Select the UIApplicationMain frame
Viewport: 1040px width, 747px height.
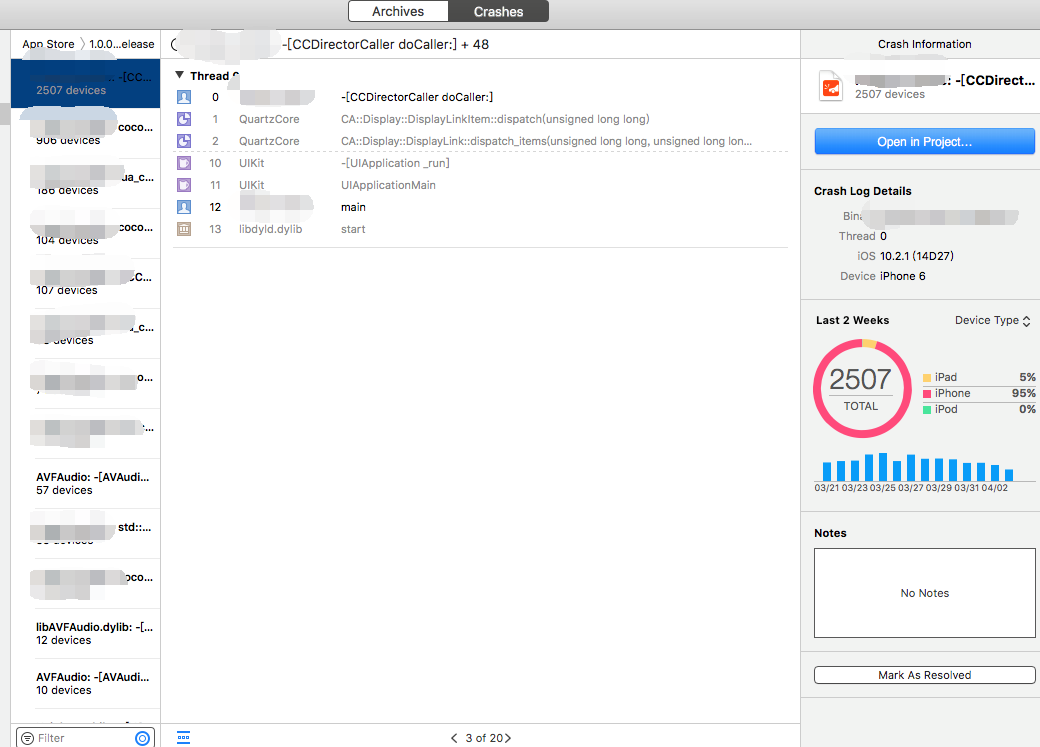coord(388,184)
